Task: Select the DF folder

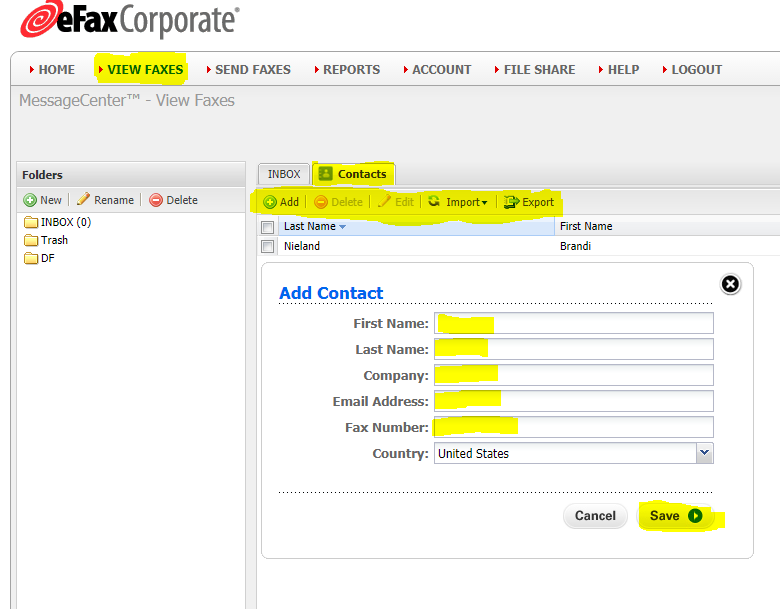Action: [47, 258]
